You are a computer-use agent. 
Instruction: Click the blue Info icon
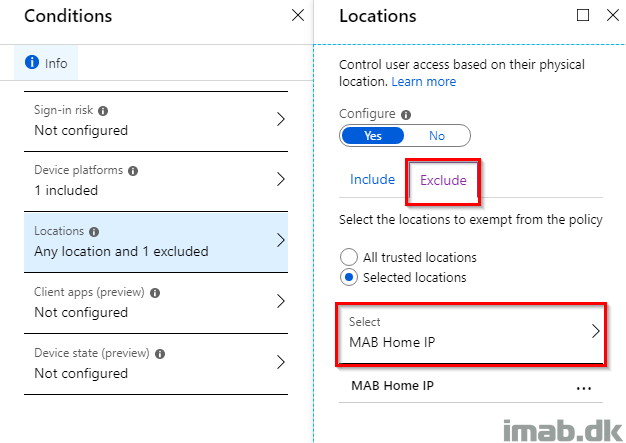pyautogui.click(x=32, y=62)
